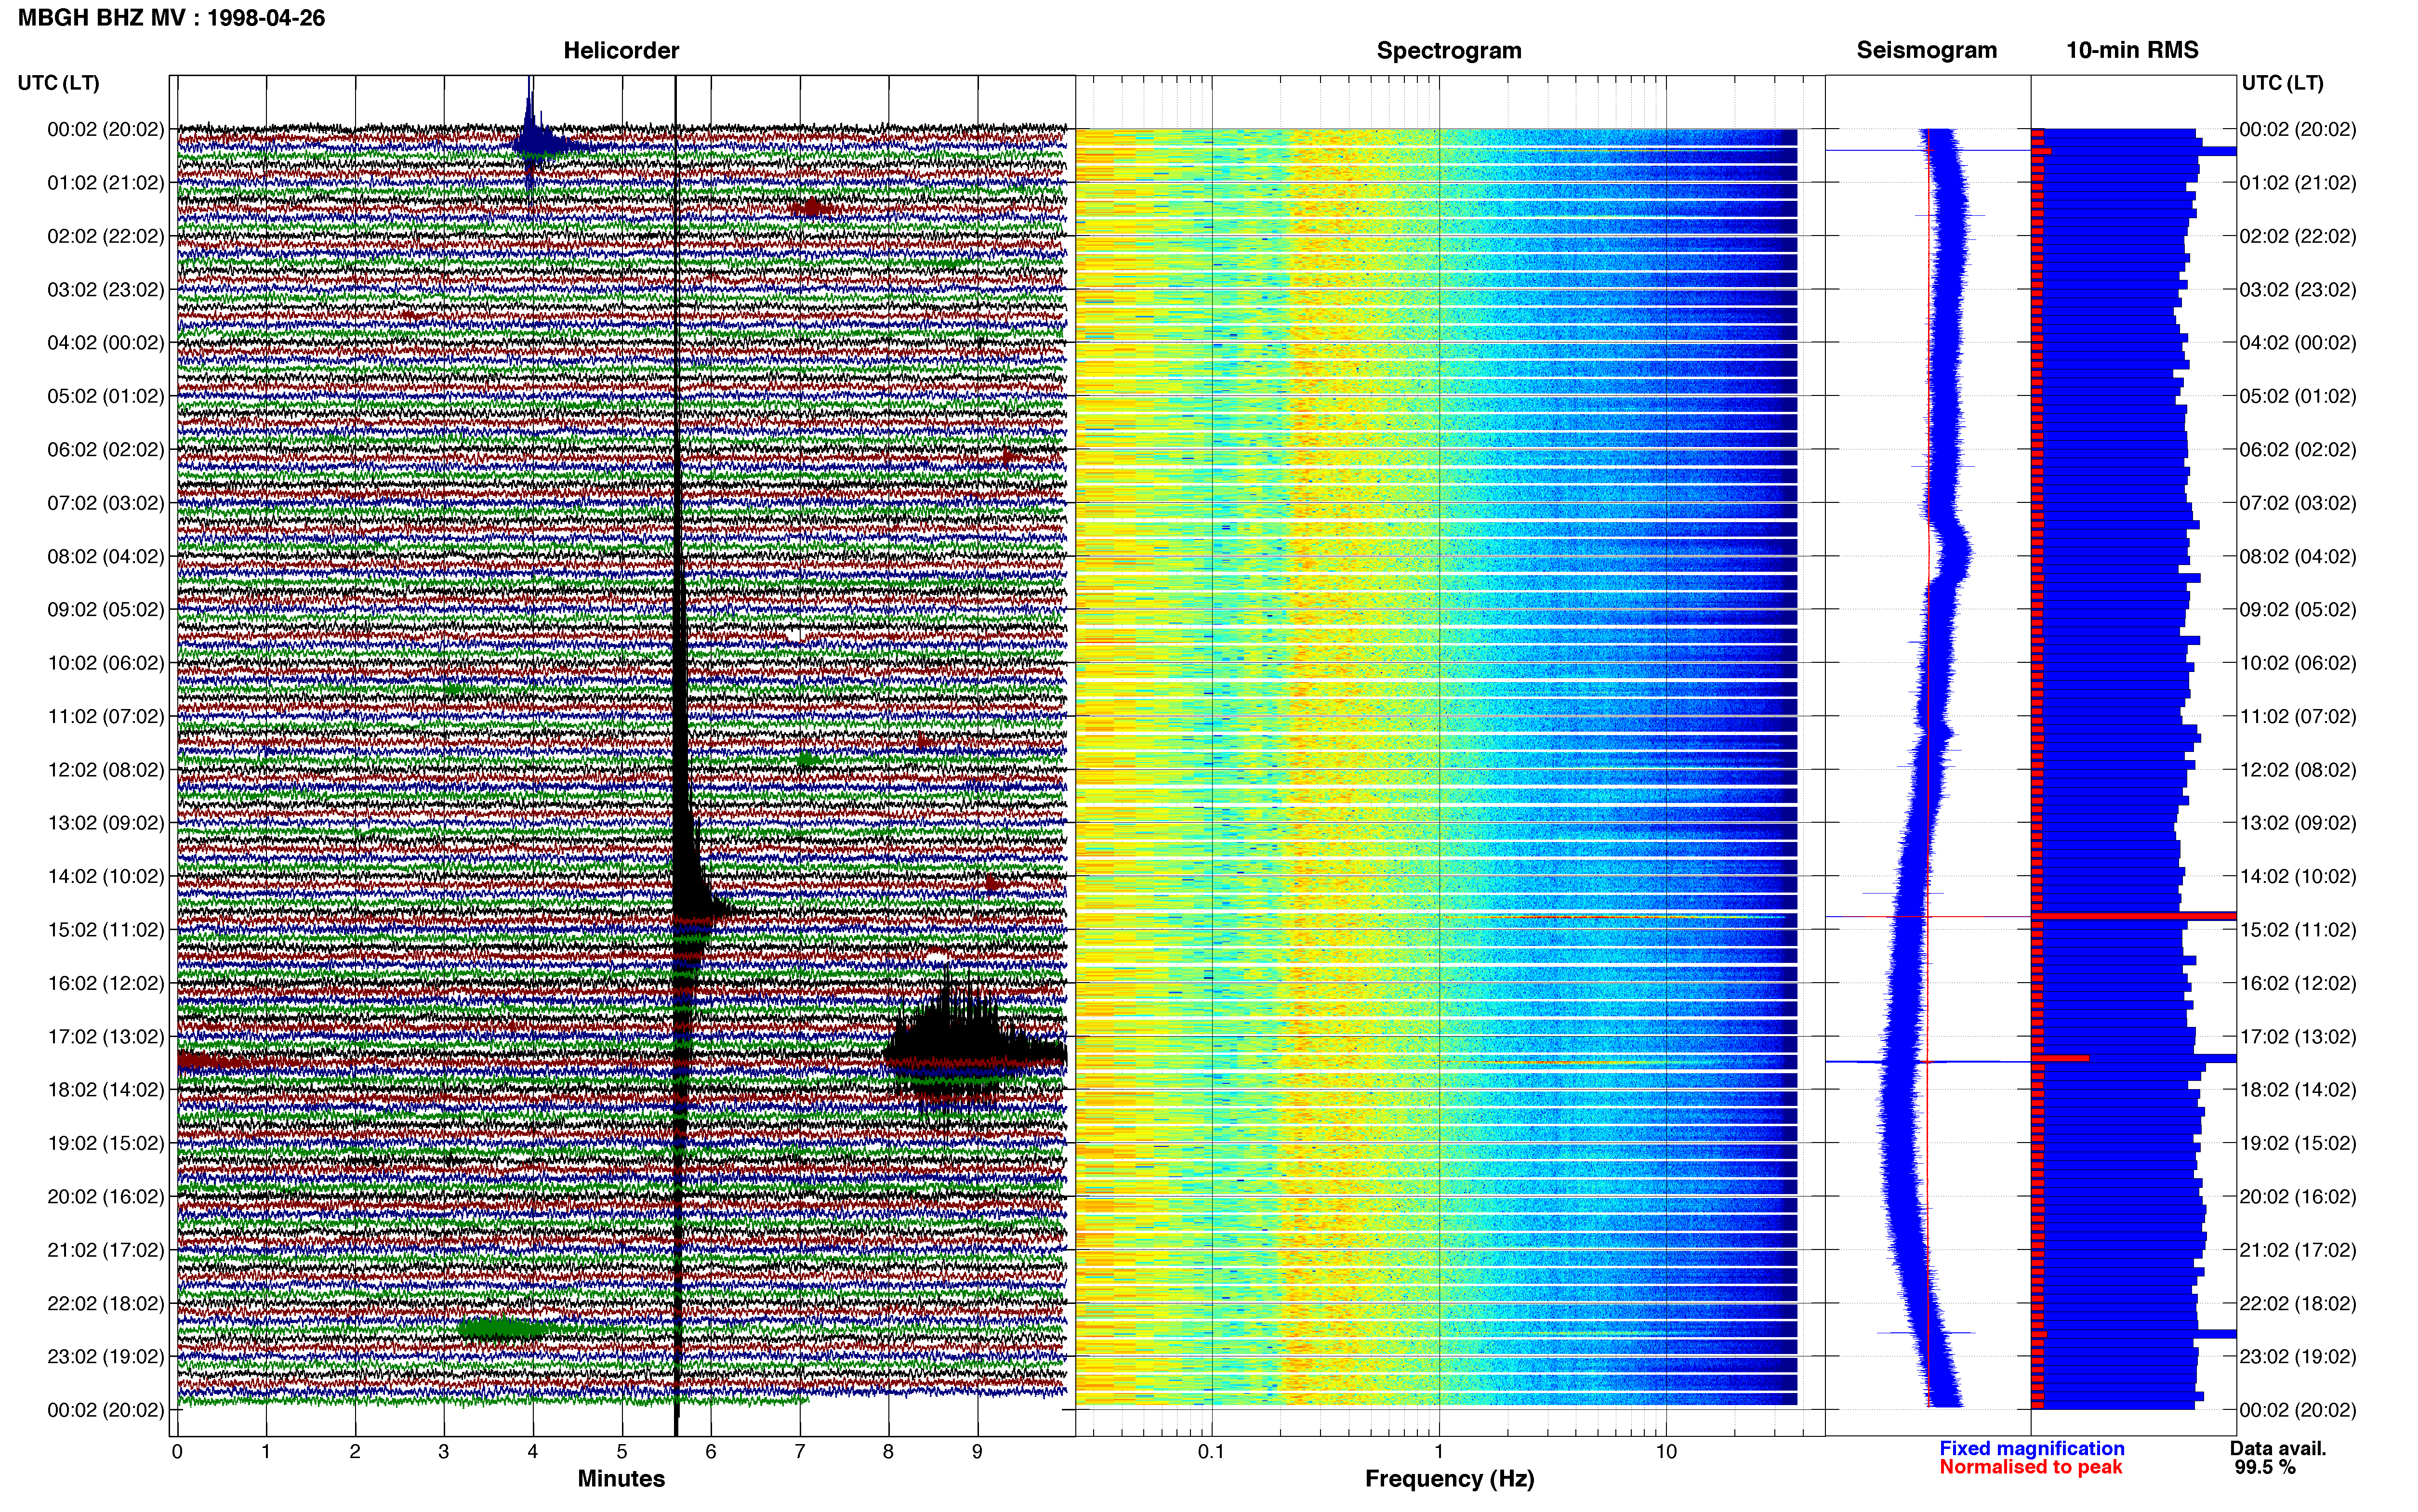Click the left time label '19:02 (15:02)'
Viewport: 2418px width, 1512px height.
click(105, 1143)
